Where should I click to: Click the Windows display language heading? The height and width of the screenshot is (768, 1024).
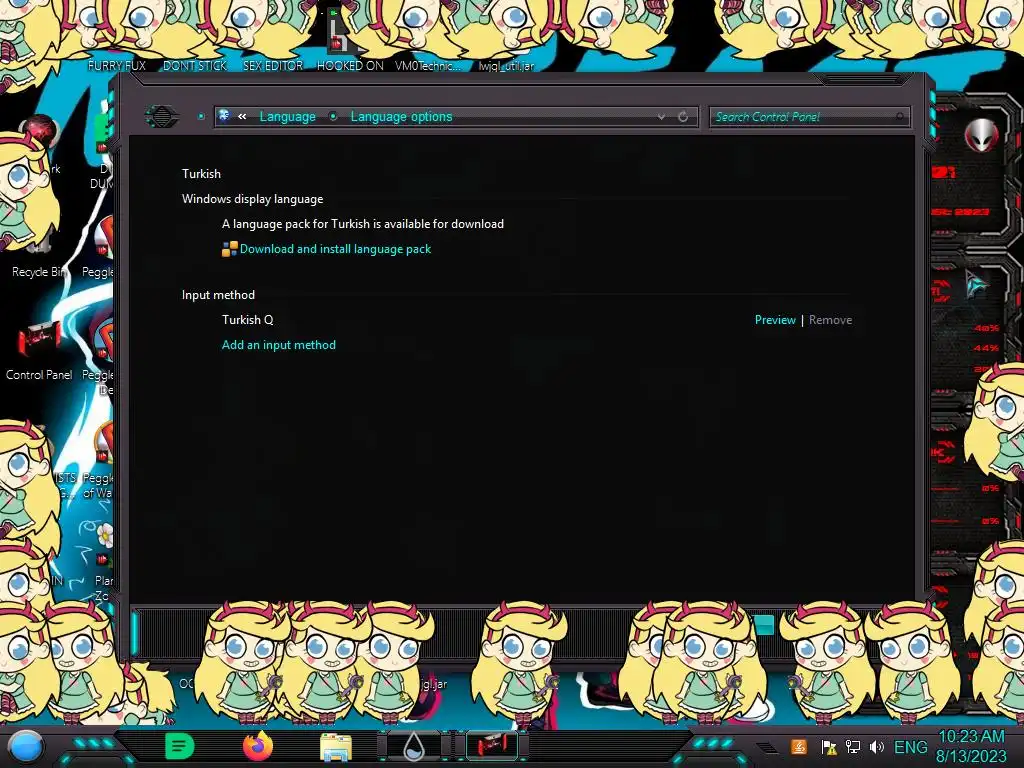(252, 199)
